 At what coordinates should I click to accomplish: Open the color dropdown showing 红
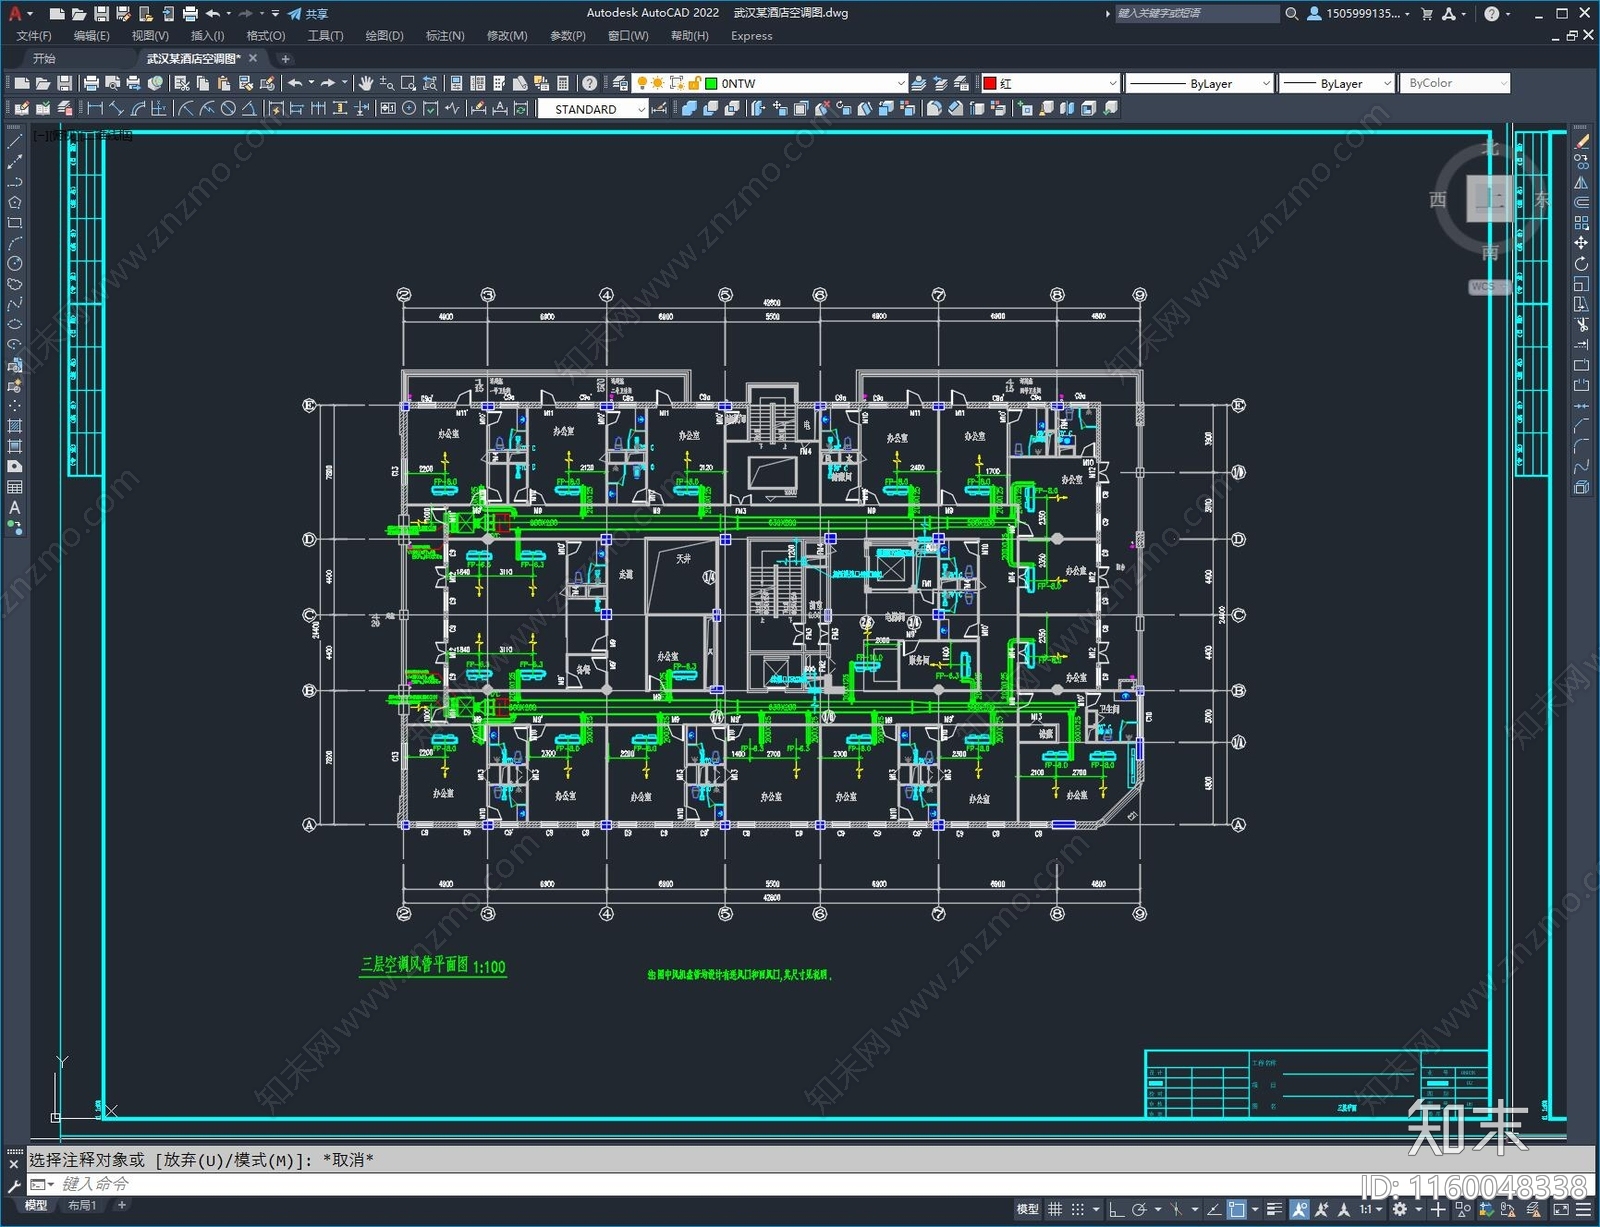coord(1049,83)
